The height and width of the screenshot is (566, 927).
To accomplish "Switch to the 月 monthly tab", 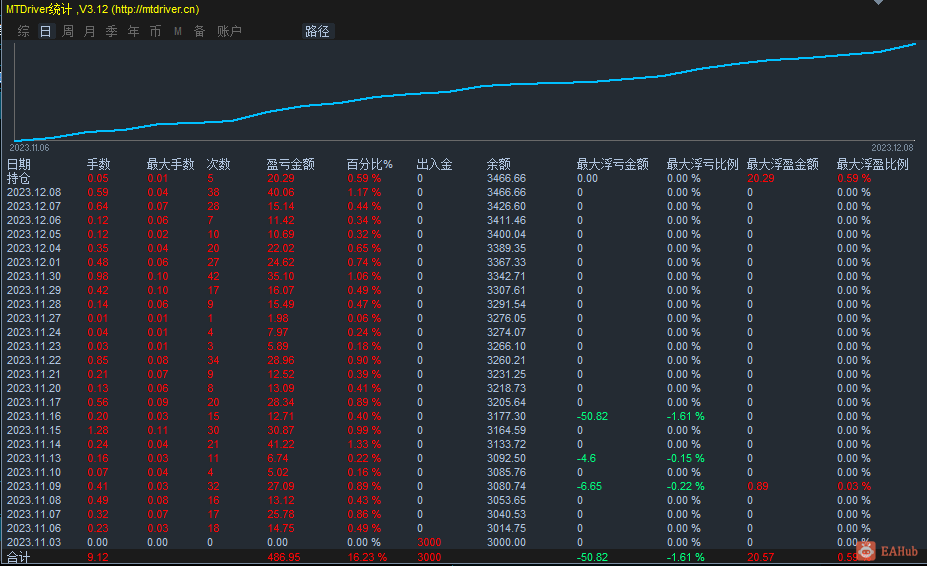I will (x=90, y=31).
